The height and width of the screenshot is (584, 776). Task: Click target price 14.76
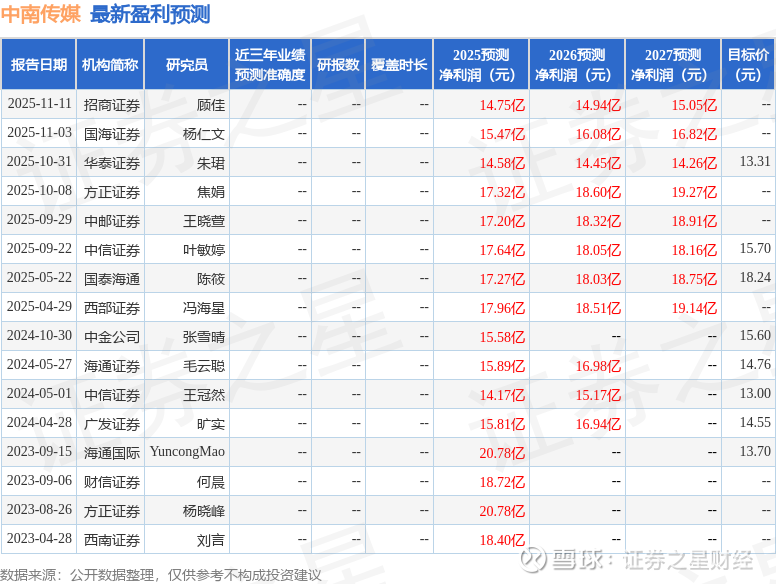[x=755, y=364]
